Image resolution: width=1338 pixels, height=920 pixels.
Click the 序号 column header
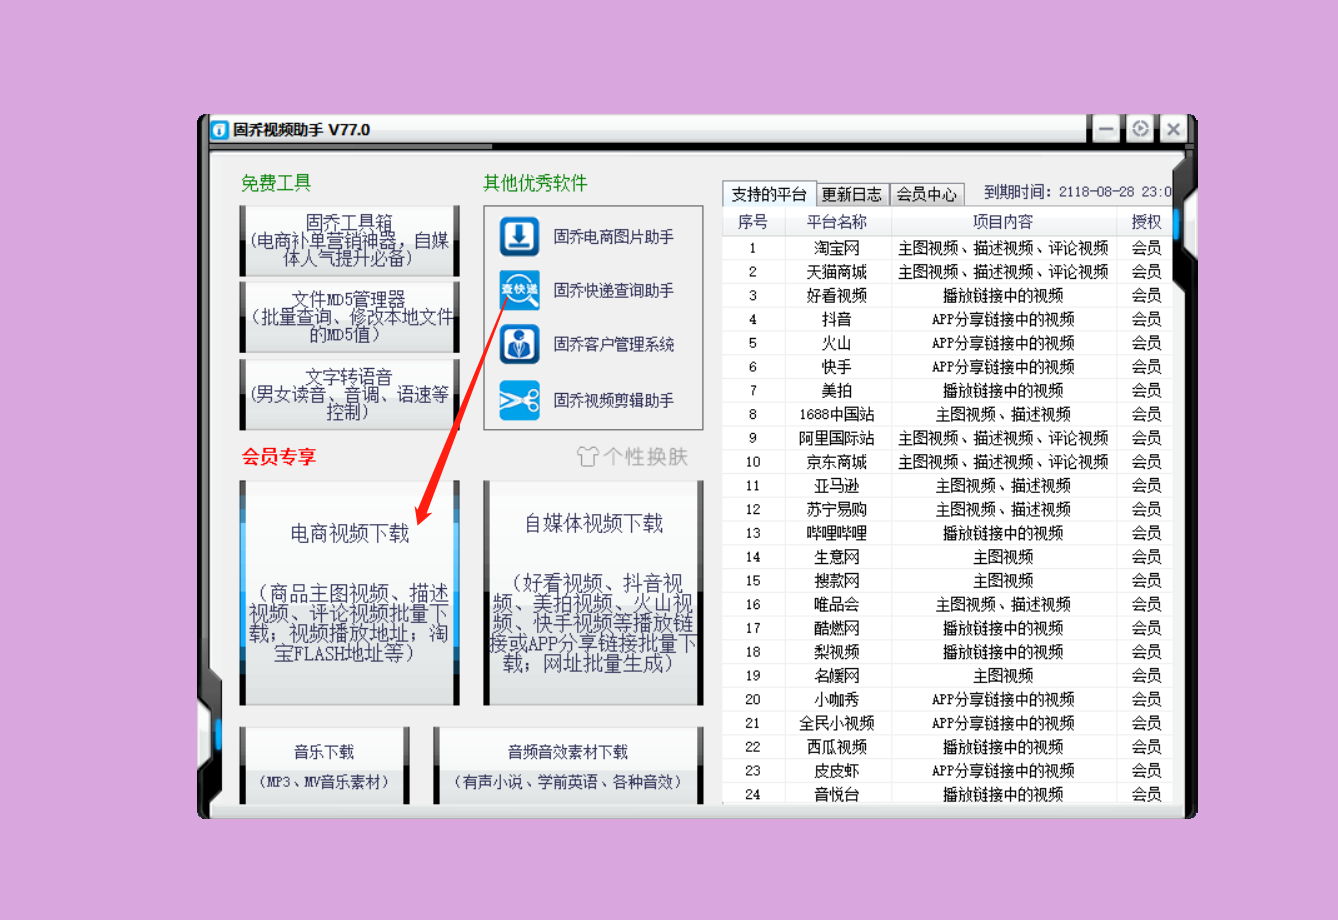click(x=753, y=222)
